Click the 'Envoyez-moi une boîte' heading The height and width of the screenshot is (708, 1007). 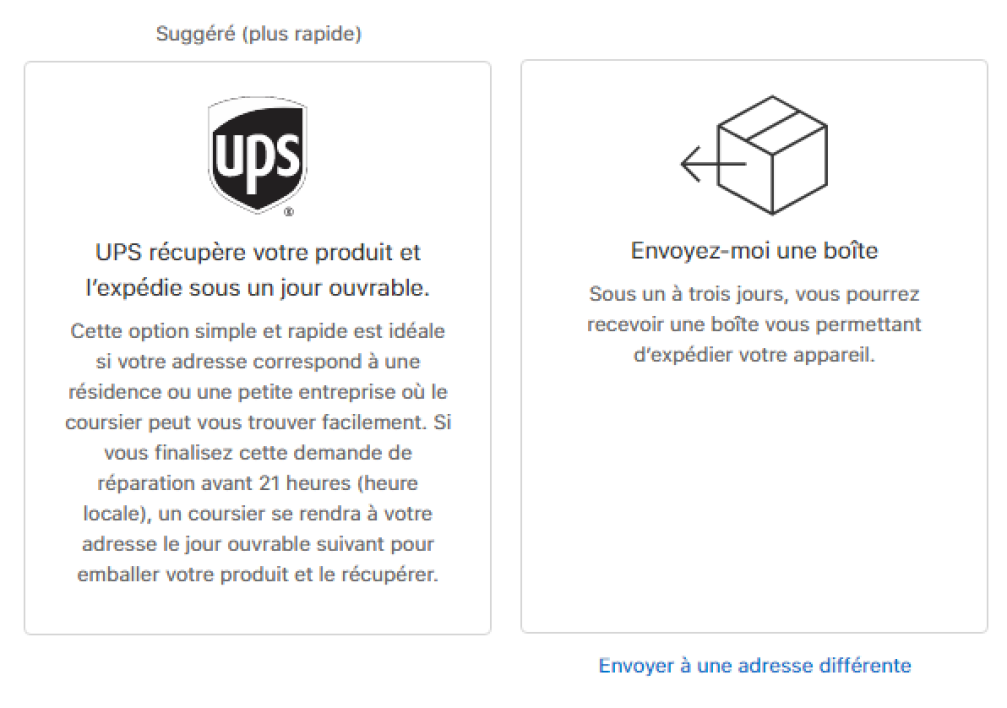pyautogui.click(x=754, y=251)
